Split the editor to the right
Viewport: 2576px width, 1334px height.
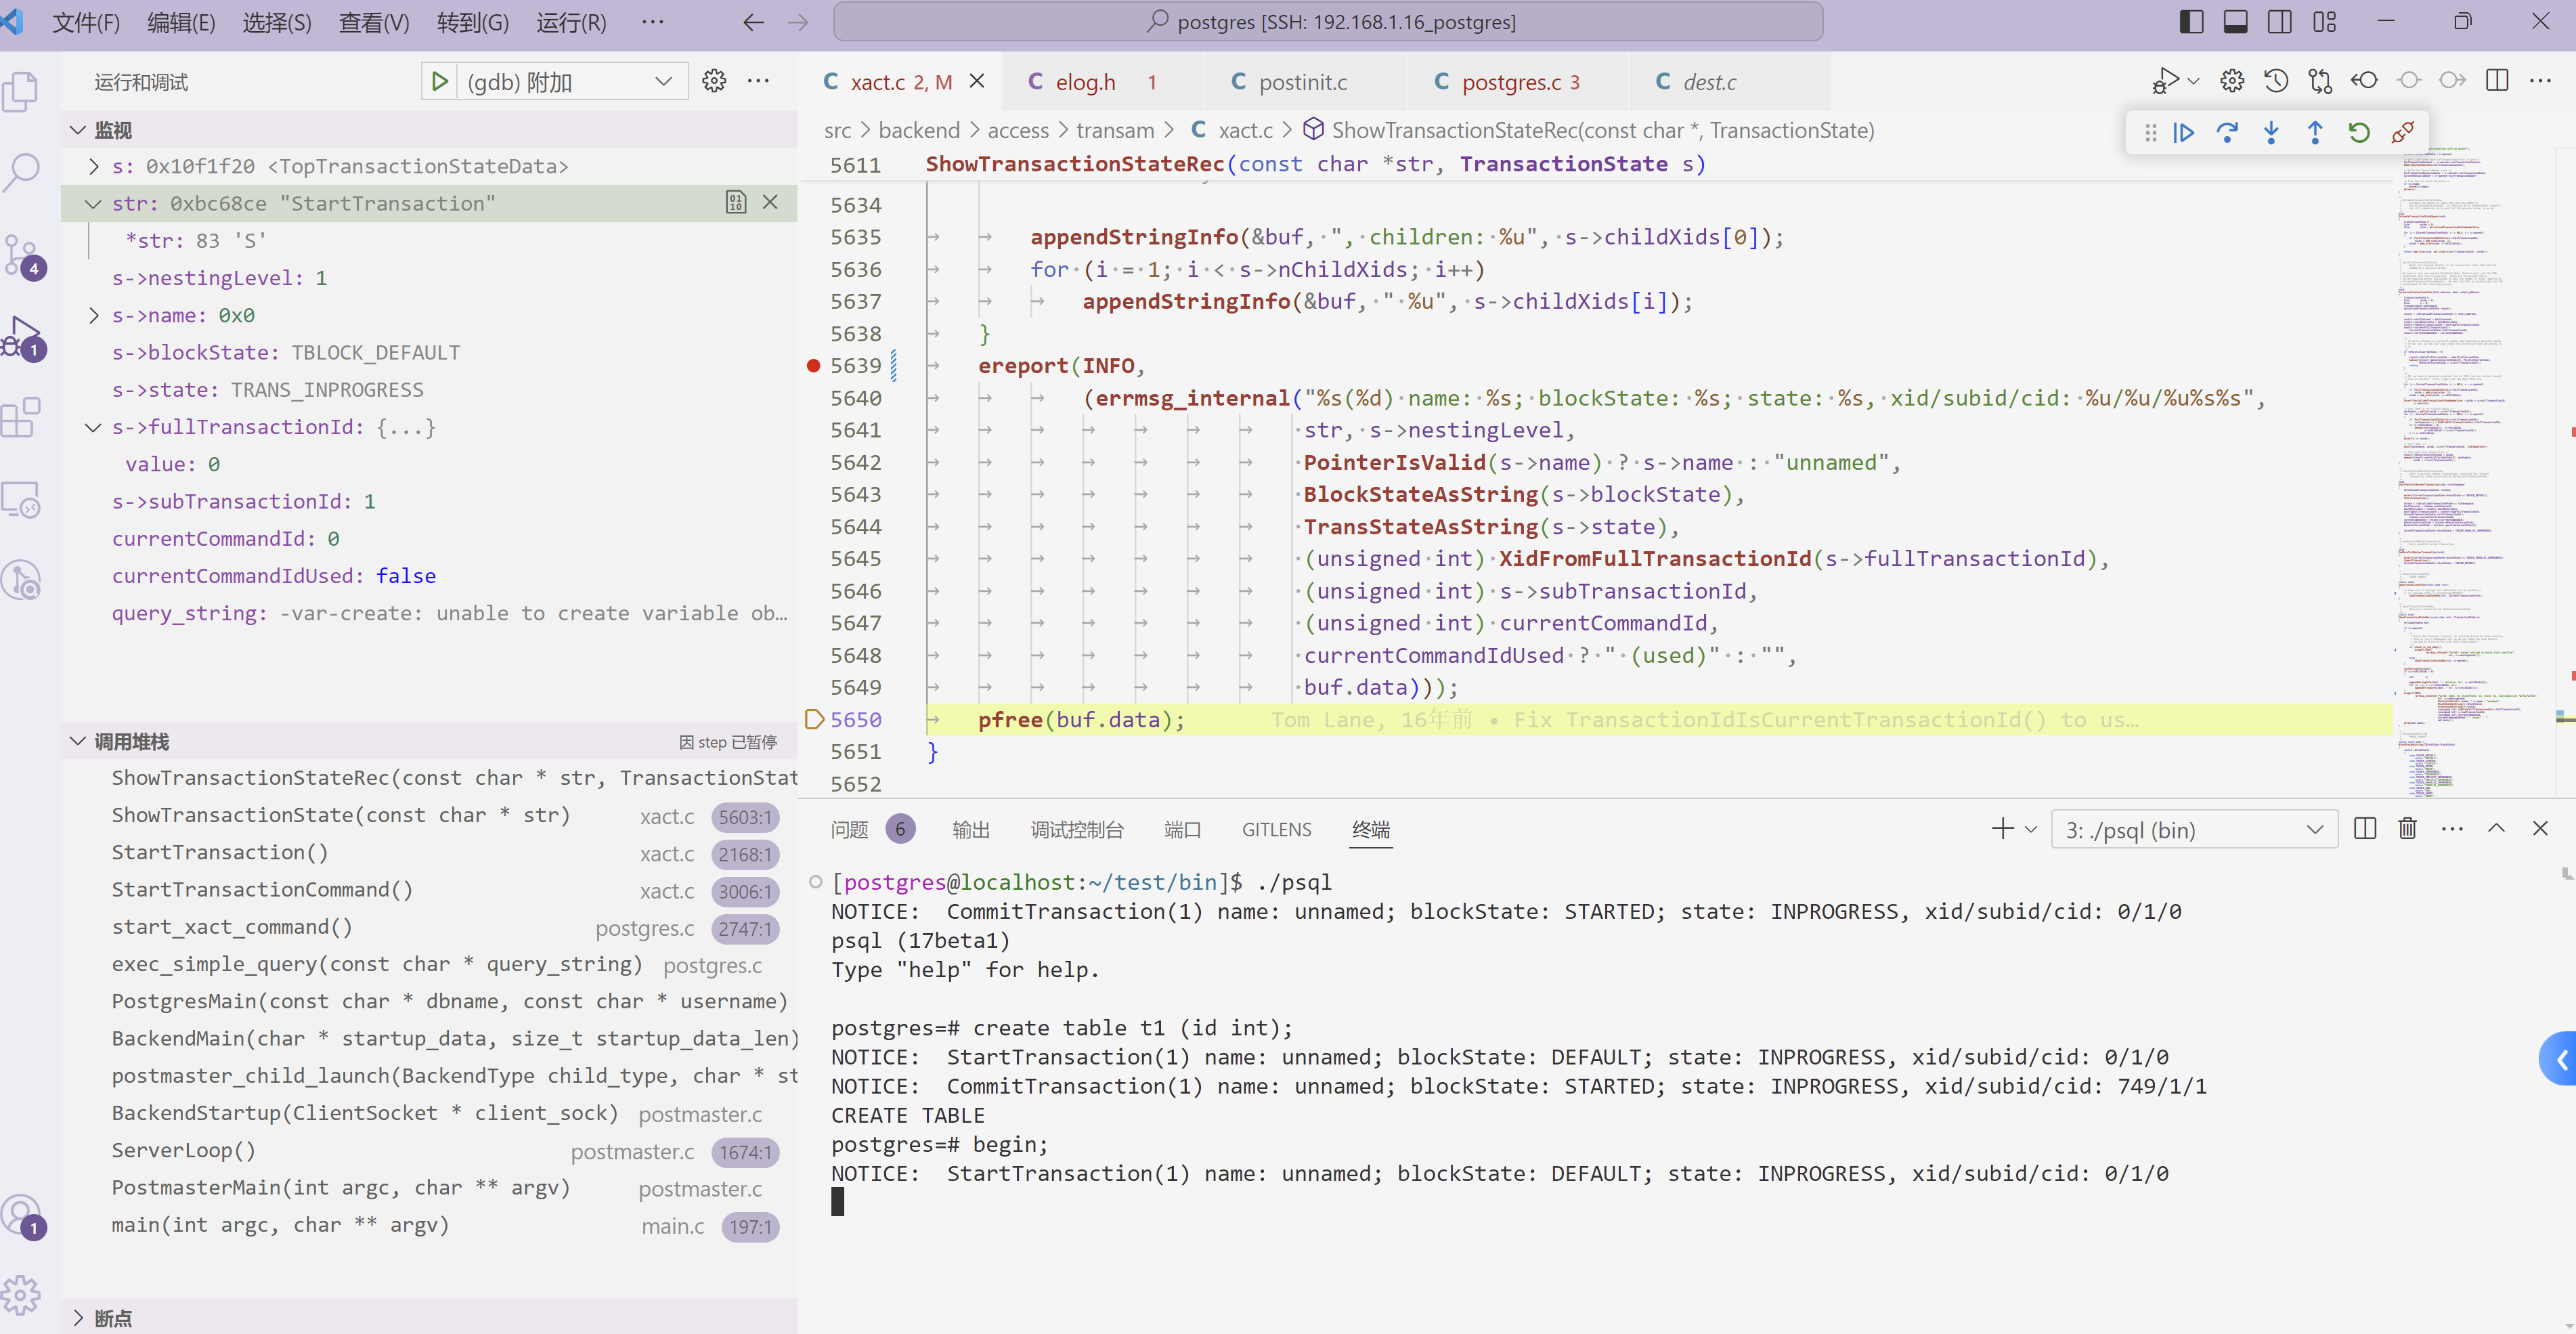point(2497,81)
